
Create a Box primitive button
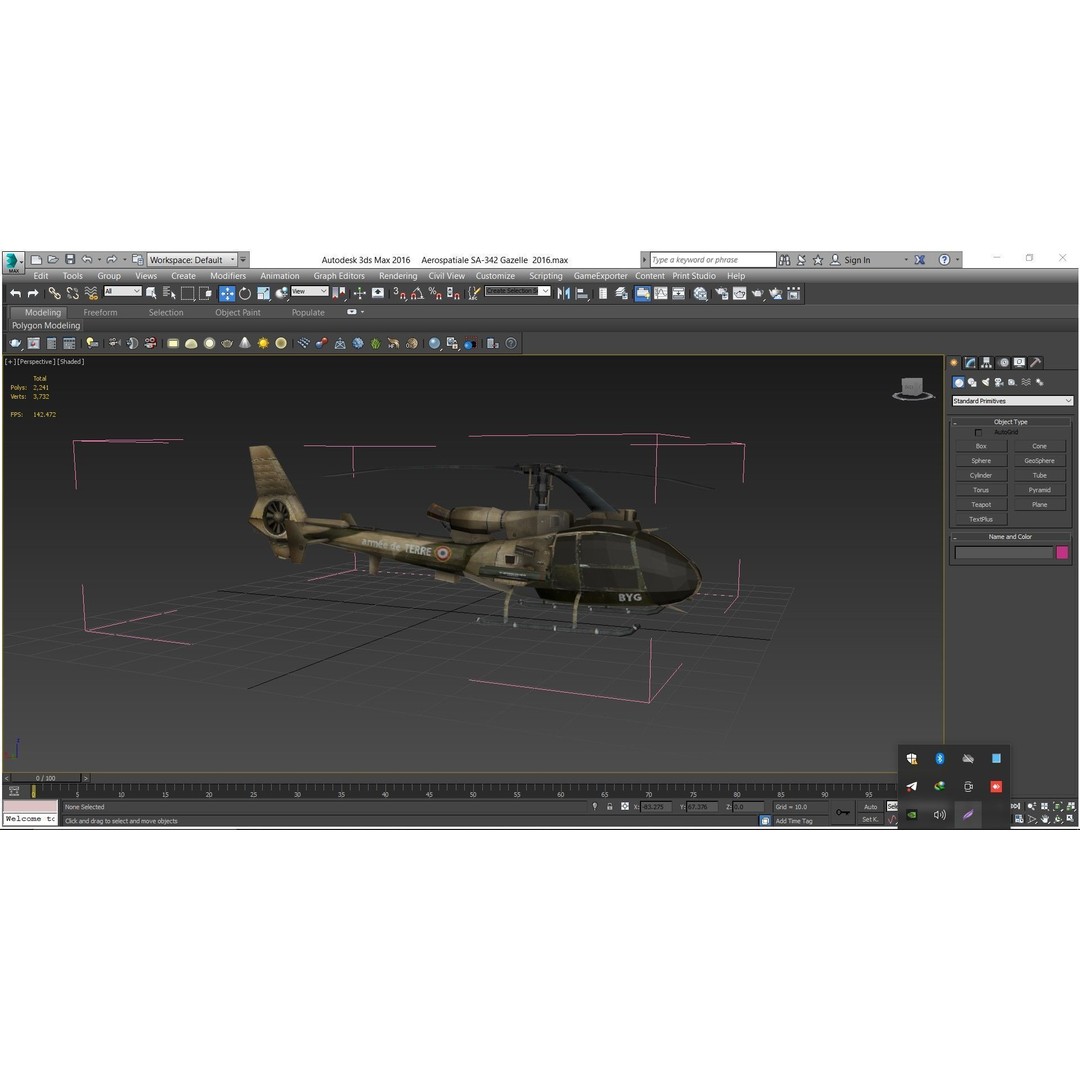[981, 446]
